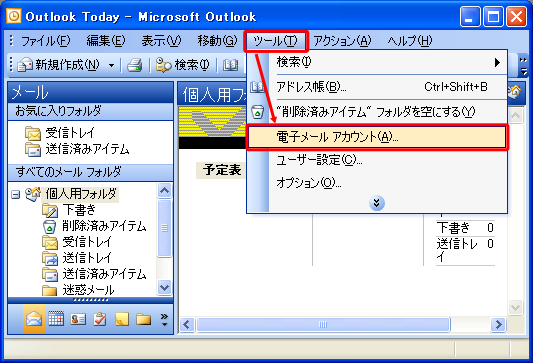
Task: Expand the full Tools menu with chevron
Action: coord(377,203)
